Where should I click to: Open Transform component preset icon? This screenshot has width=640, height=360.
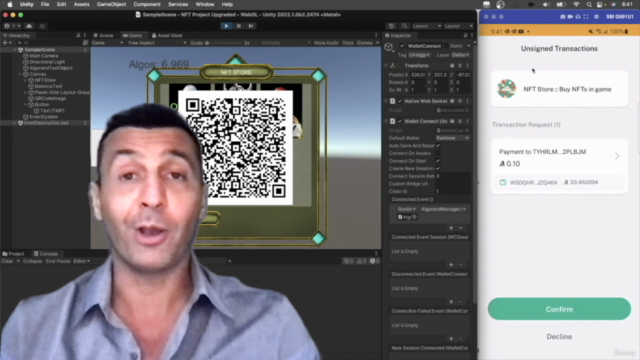click(x=460, y=66)
